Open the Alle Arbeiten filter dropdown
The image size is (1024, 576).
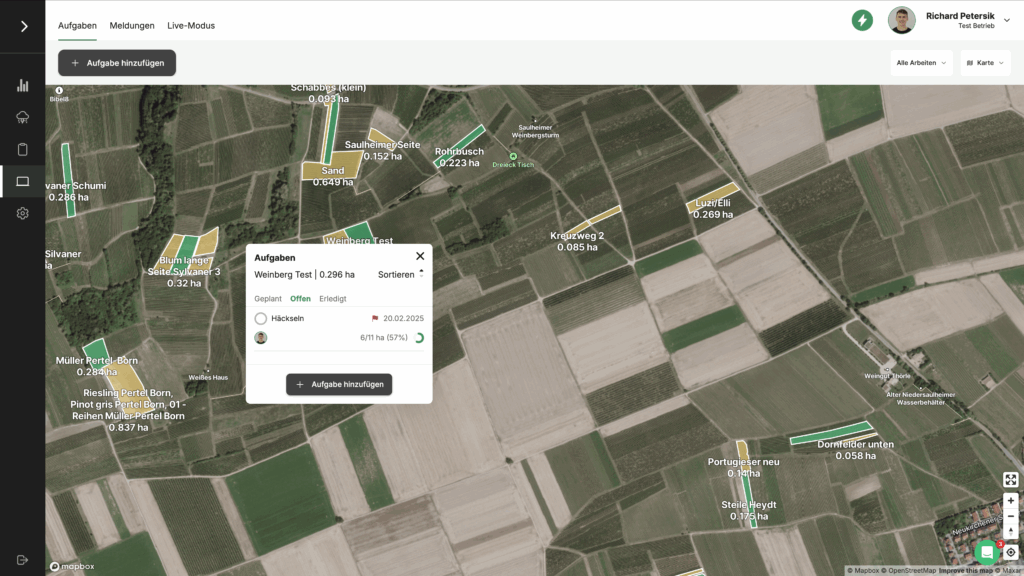tap(921, 63)
